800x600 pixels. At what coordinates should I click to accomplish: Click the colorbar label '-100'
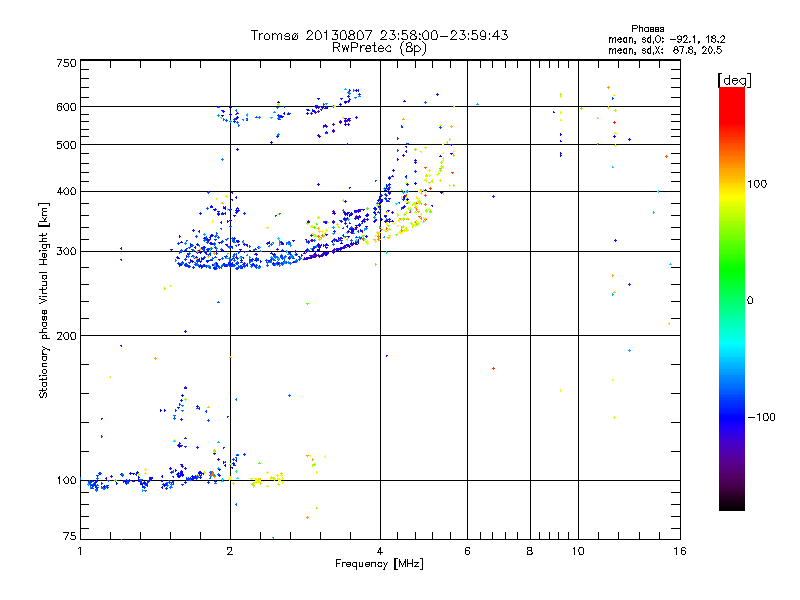coord(761,417)
